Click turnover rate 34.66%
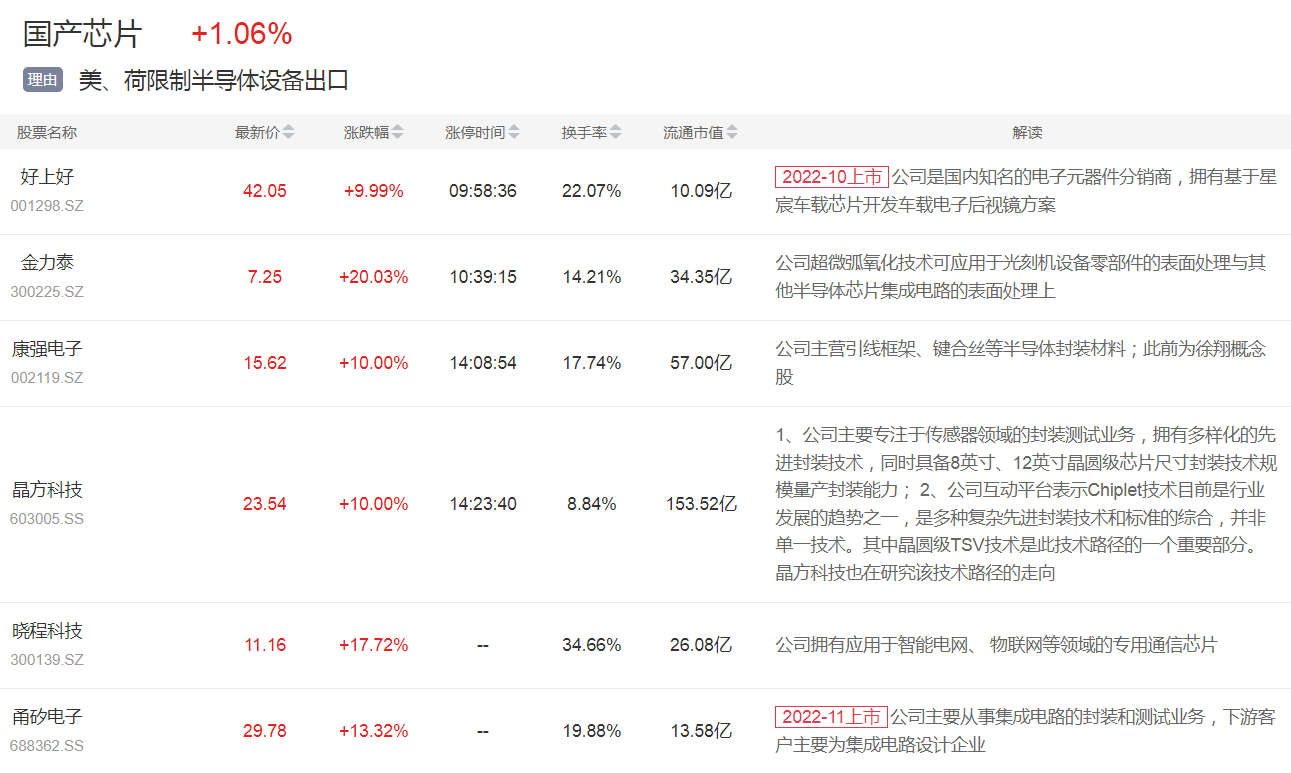Image resolution: width=1291 pixels, height=773 pixels. [592, 645]
